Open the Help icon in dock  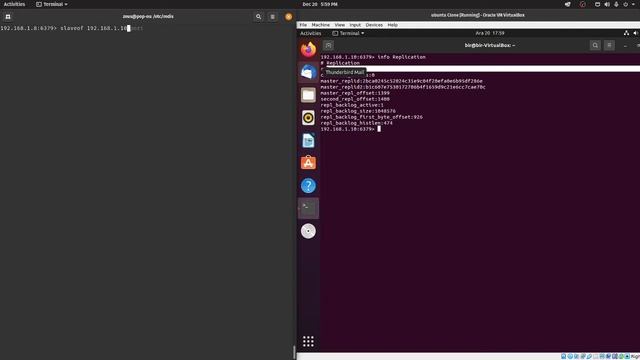pos(308,186)
